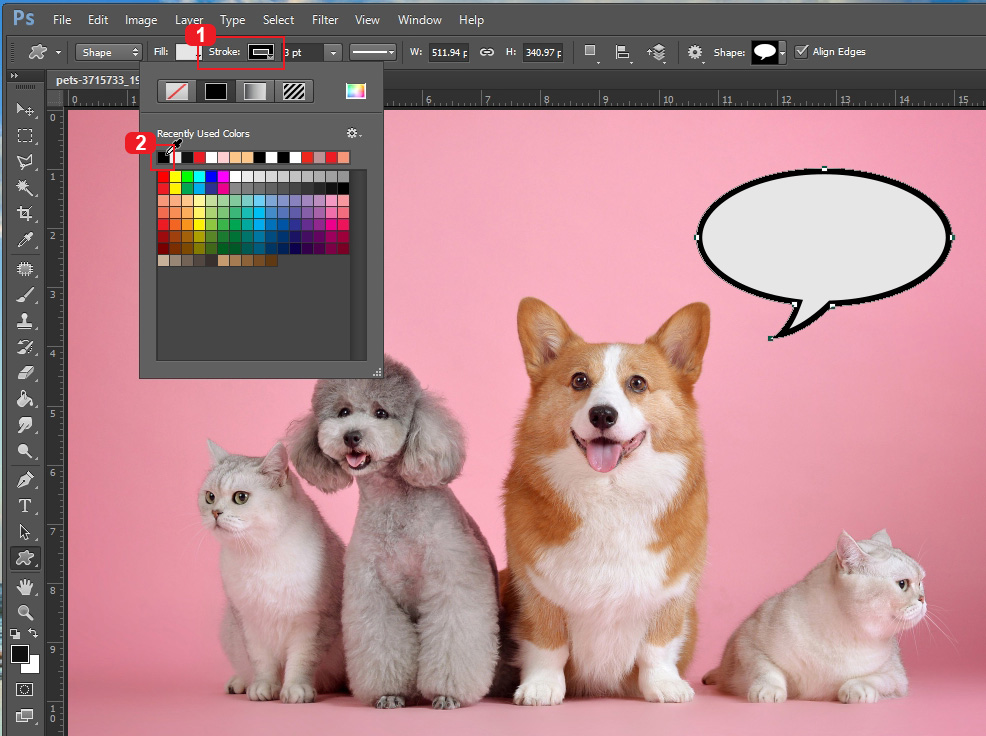Select the Rectangular Marquee tool
This screenshot has width=986, height=736.
click(25, 135)
